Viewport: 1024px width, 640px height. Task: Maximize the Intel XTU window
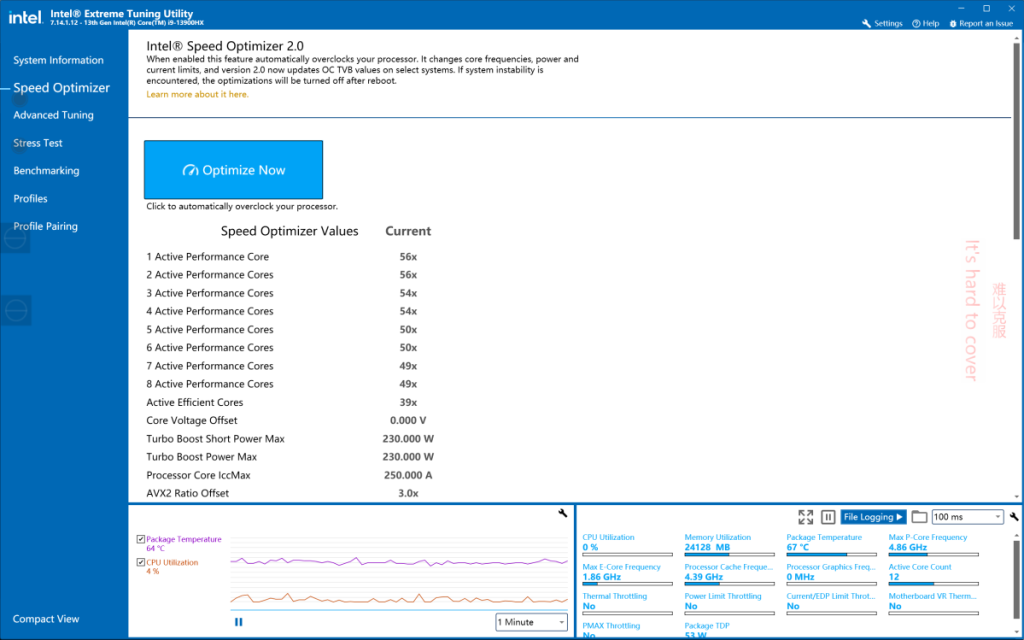point(986,8)
